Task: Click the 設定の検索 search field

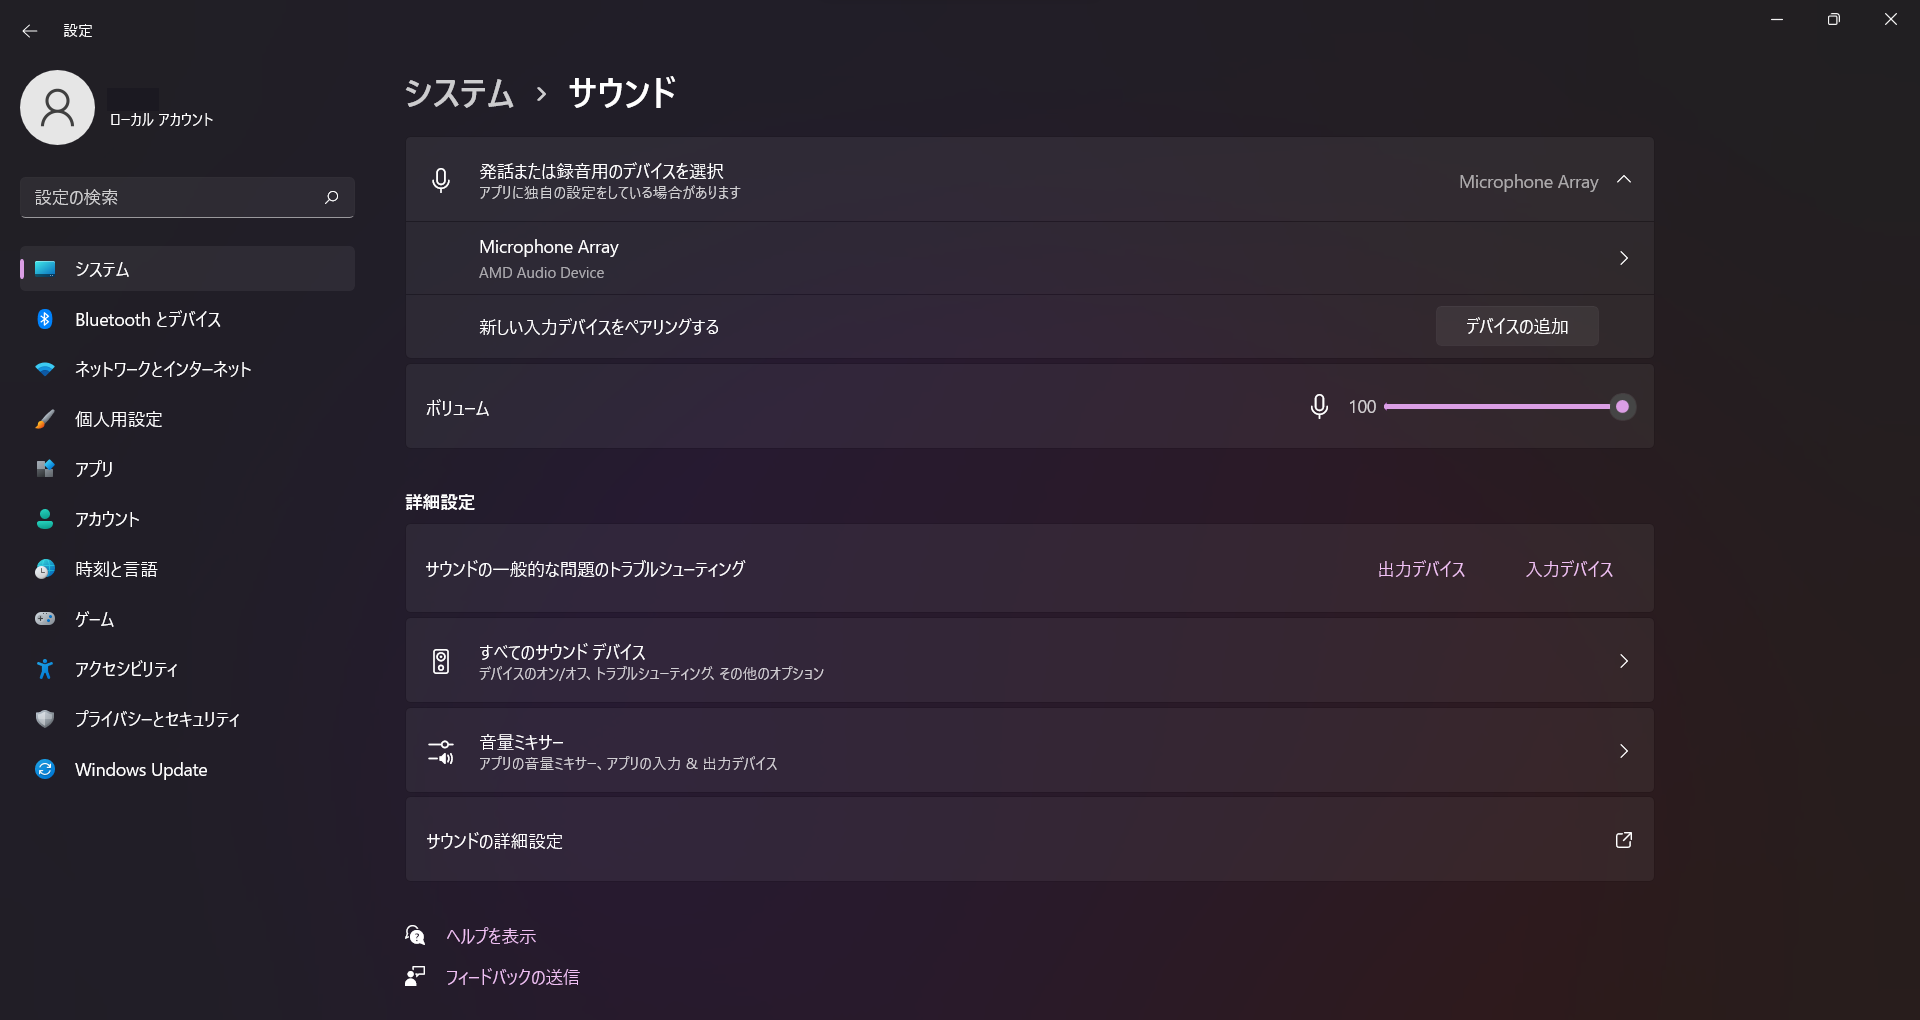Action: 187,197
